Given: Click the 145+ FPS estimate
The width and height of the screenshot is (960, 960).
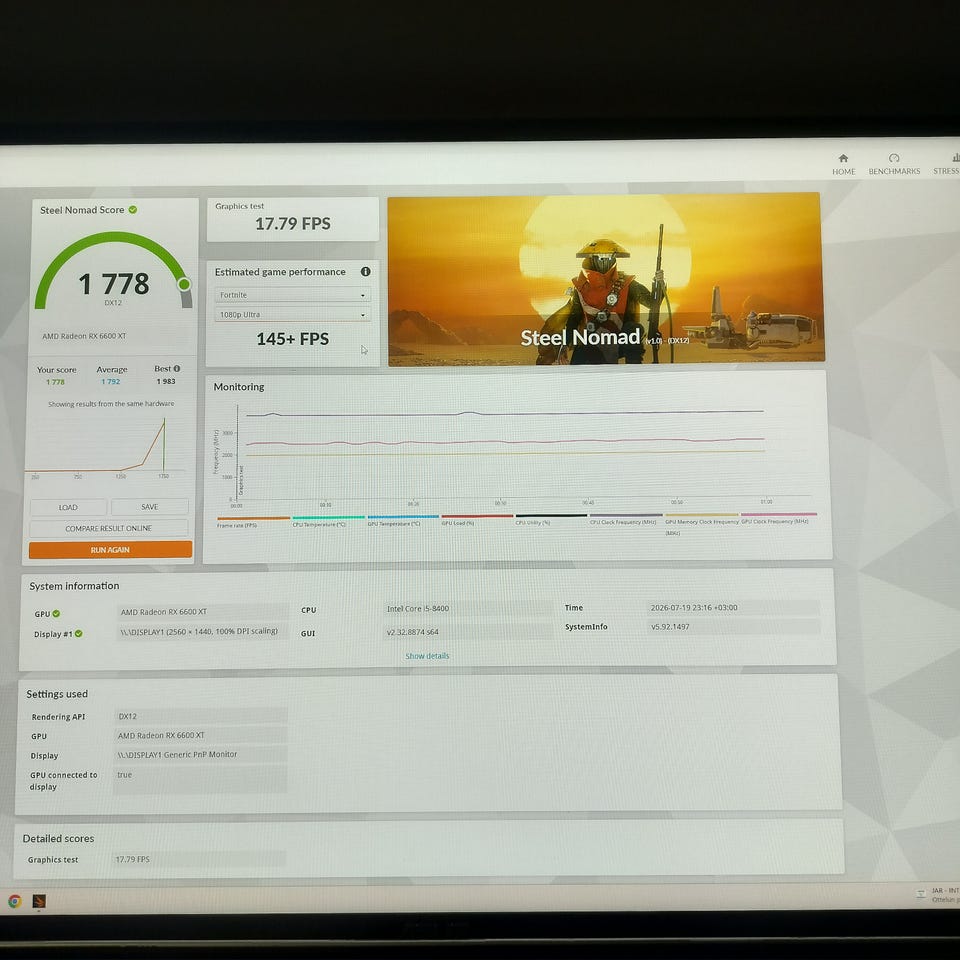Looking at the screenshot, I should click(x=293, y=339).
